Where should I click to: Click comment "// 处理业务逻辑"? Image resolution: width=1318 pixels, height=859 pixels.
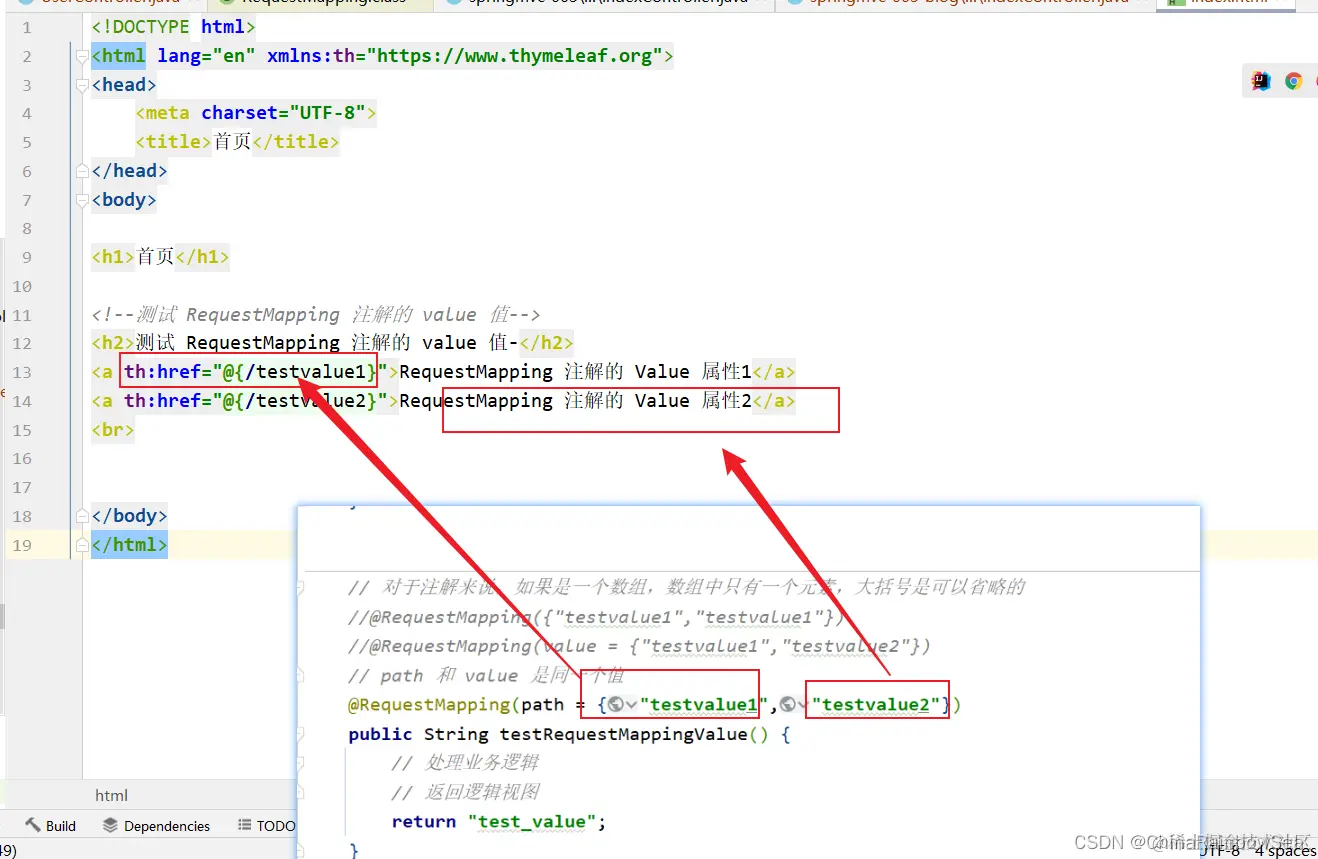(465, 763)
